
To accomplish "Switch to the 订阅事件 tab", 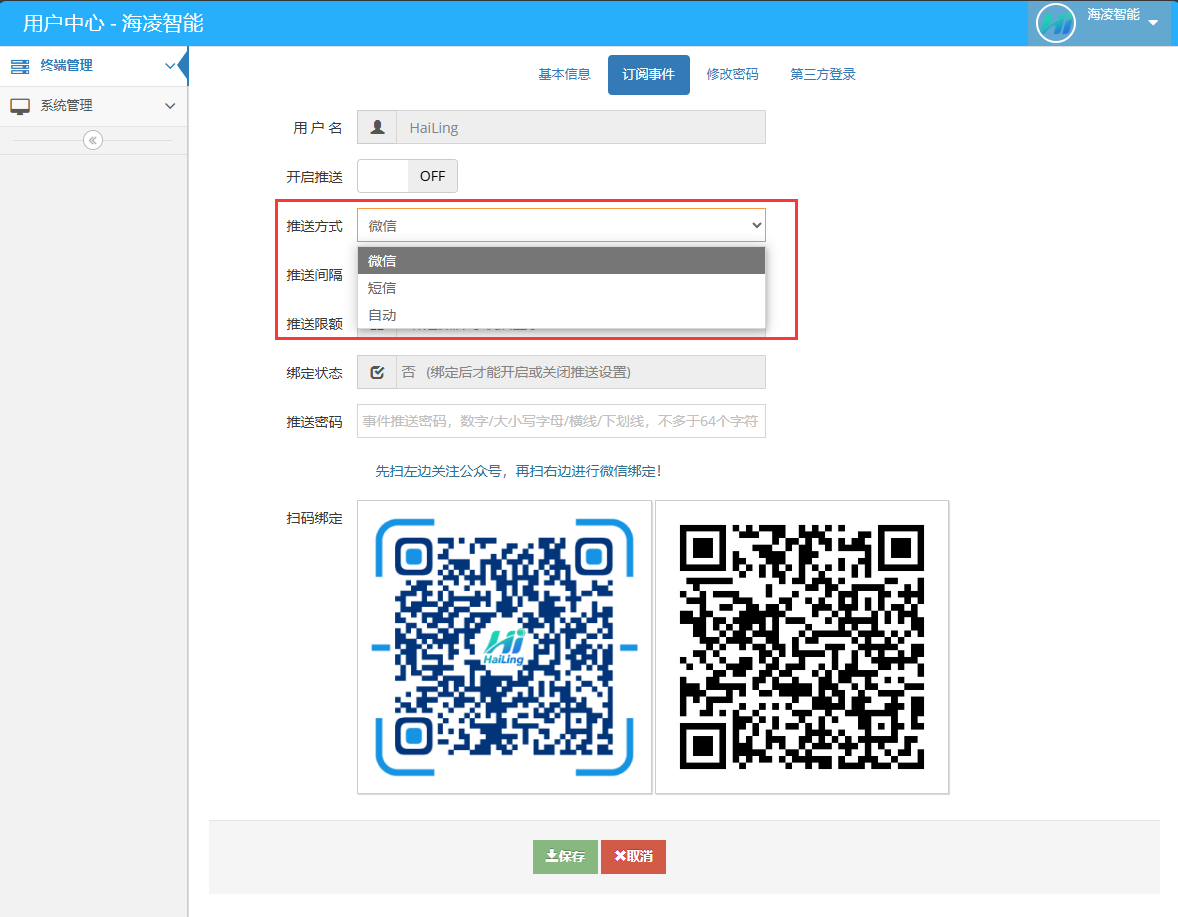I will pyautogui.click(x=648, y=74).
